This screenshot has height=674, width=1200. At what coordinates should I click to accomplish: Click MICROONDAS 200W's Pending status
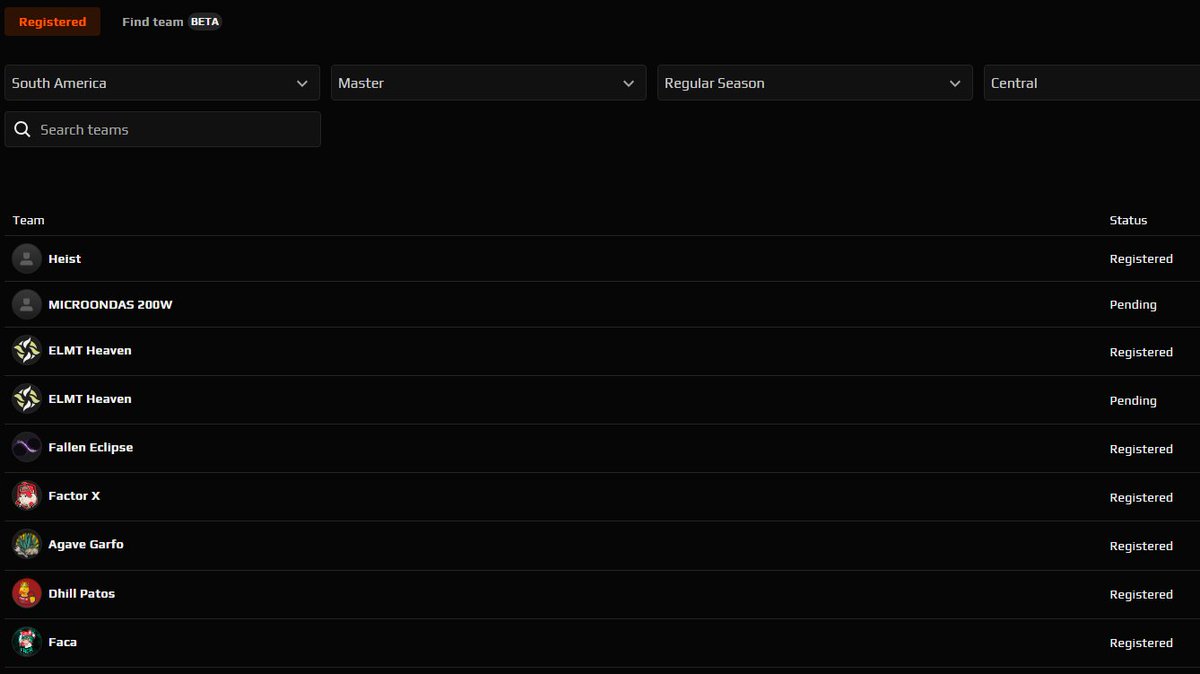point(1133,305)
